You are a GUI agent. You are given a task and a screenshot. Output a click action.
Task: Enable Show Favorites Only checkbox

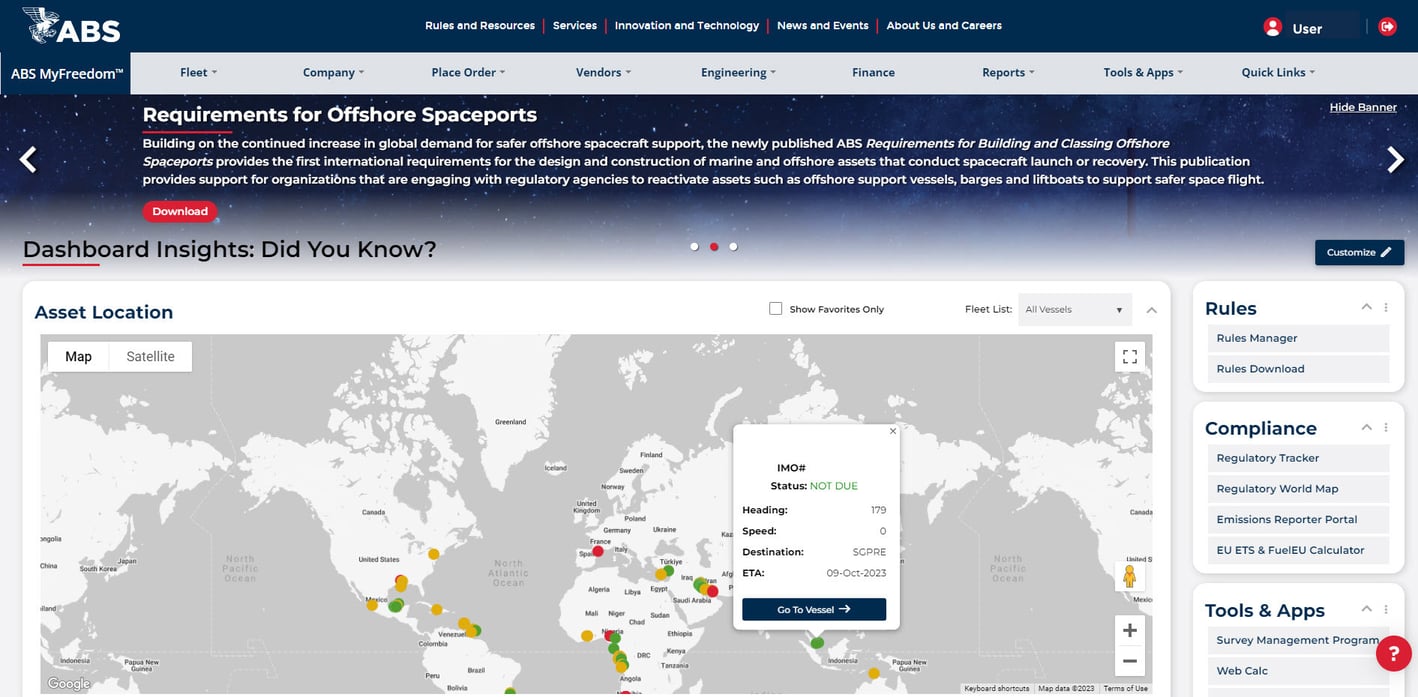[775, 308]
